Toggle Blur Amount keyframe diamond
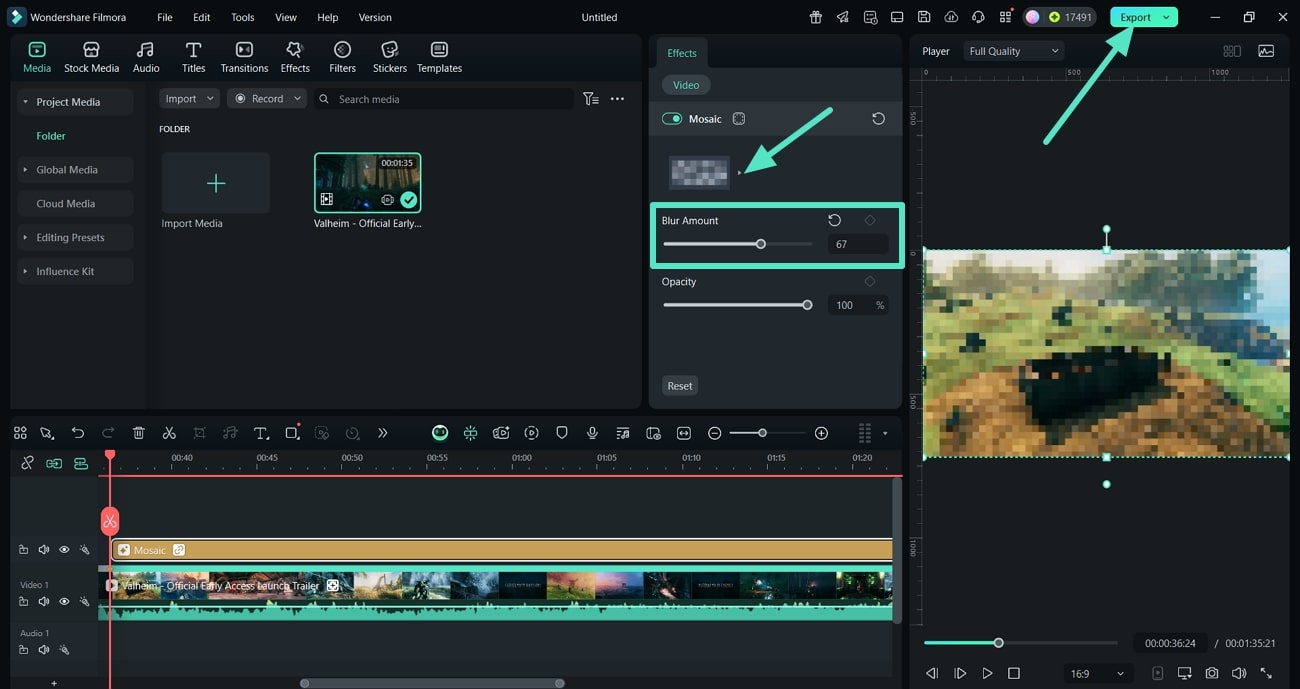 (869, 220)
